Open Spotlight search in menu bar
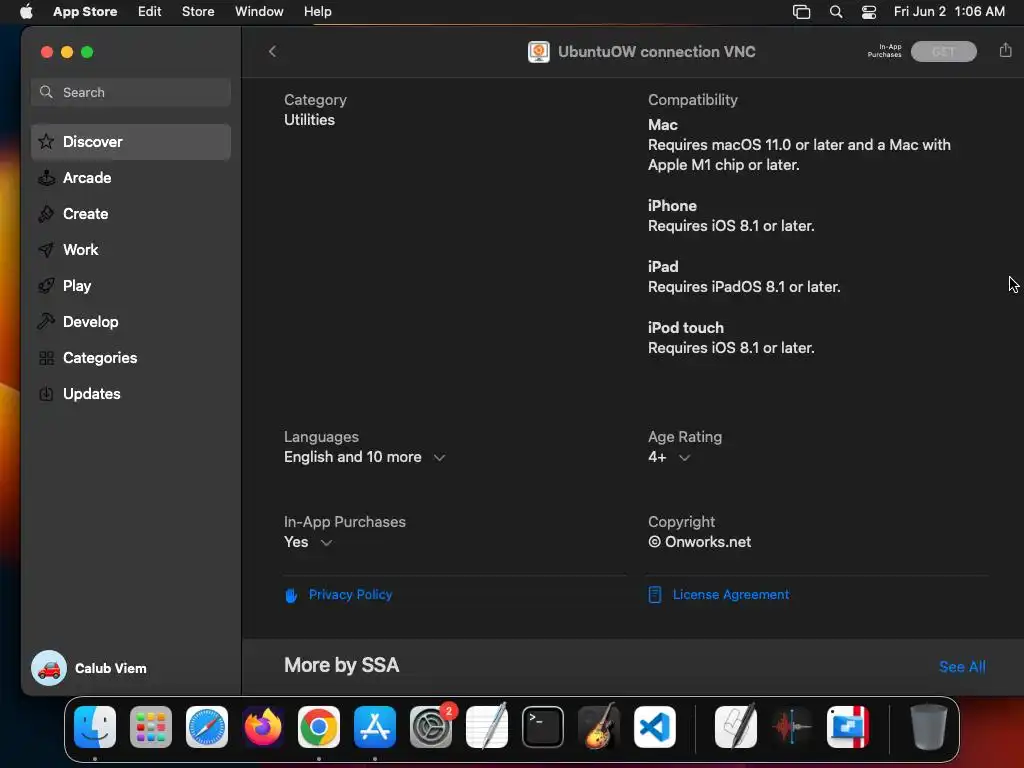Viewport: 1024px width, 768px height. coord(835,12)
